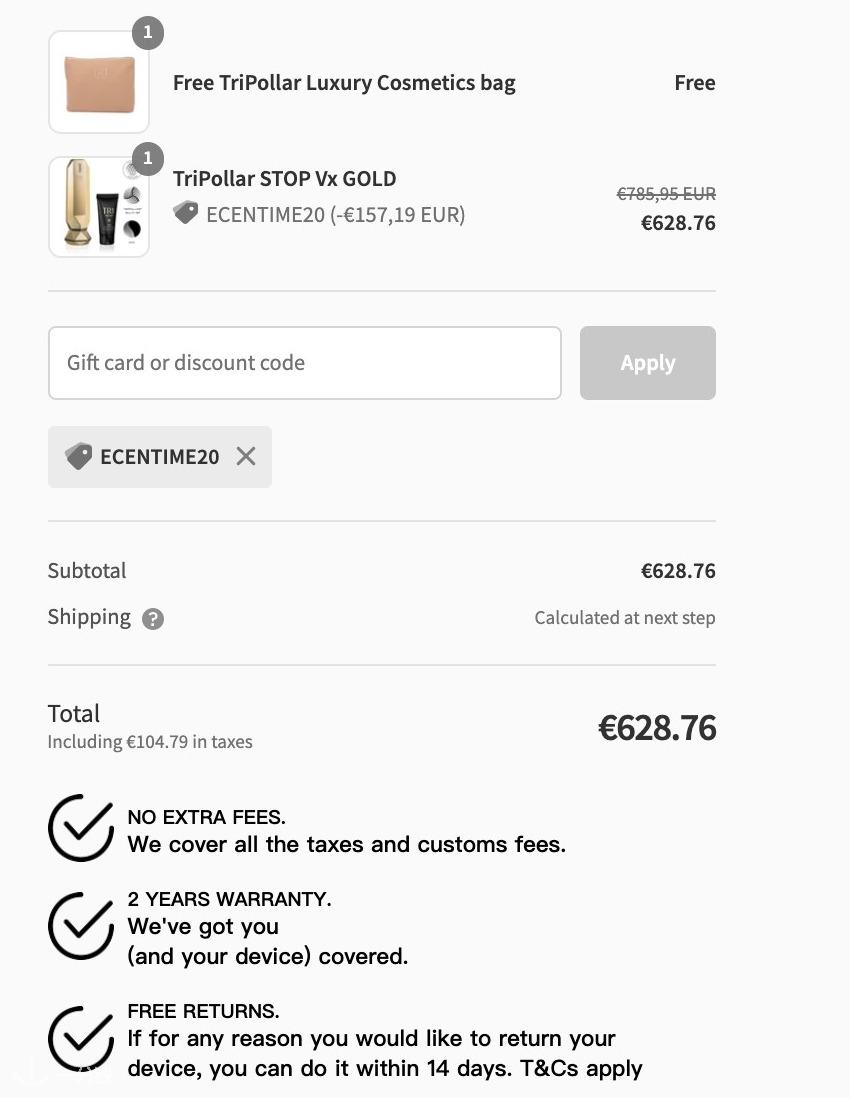Click the €628.76 total amount

[657, 728]
